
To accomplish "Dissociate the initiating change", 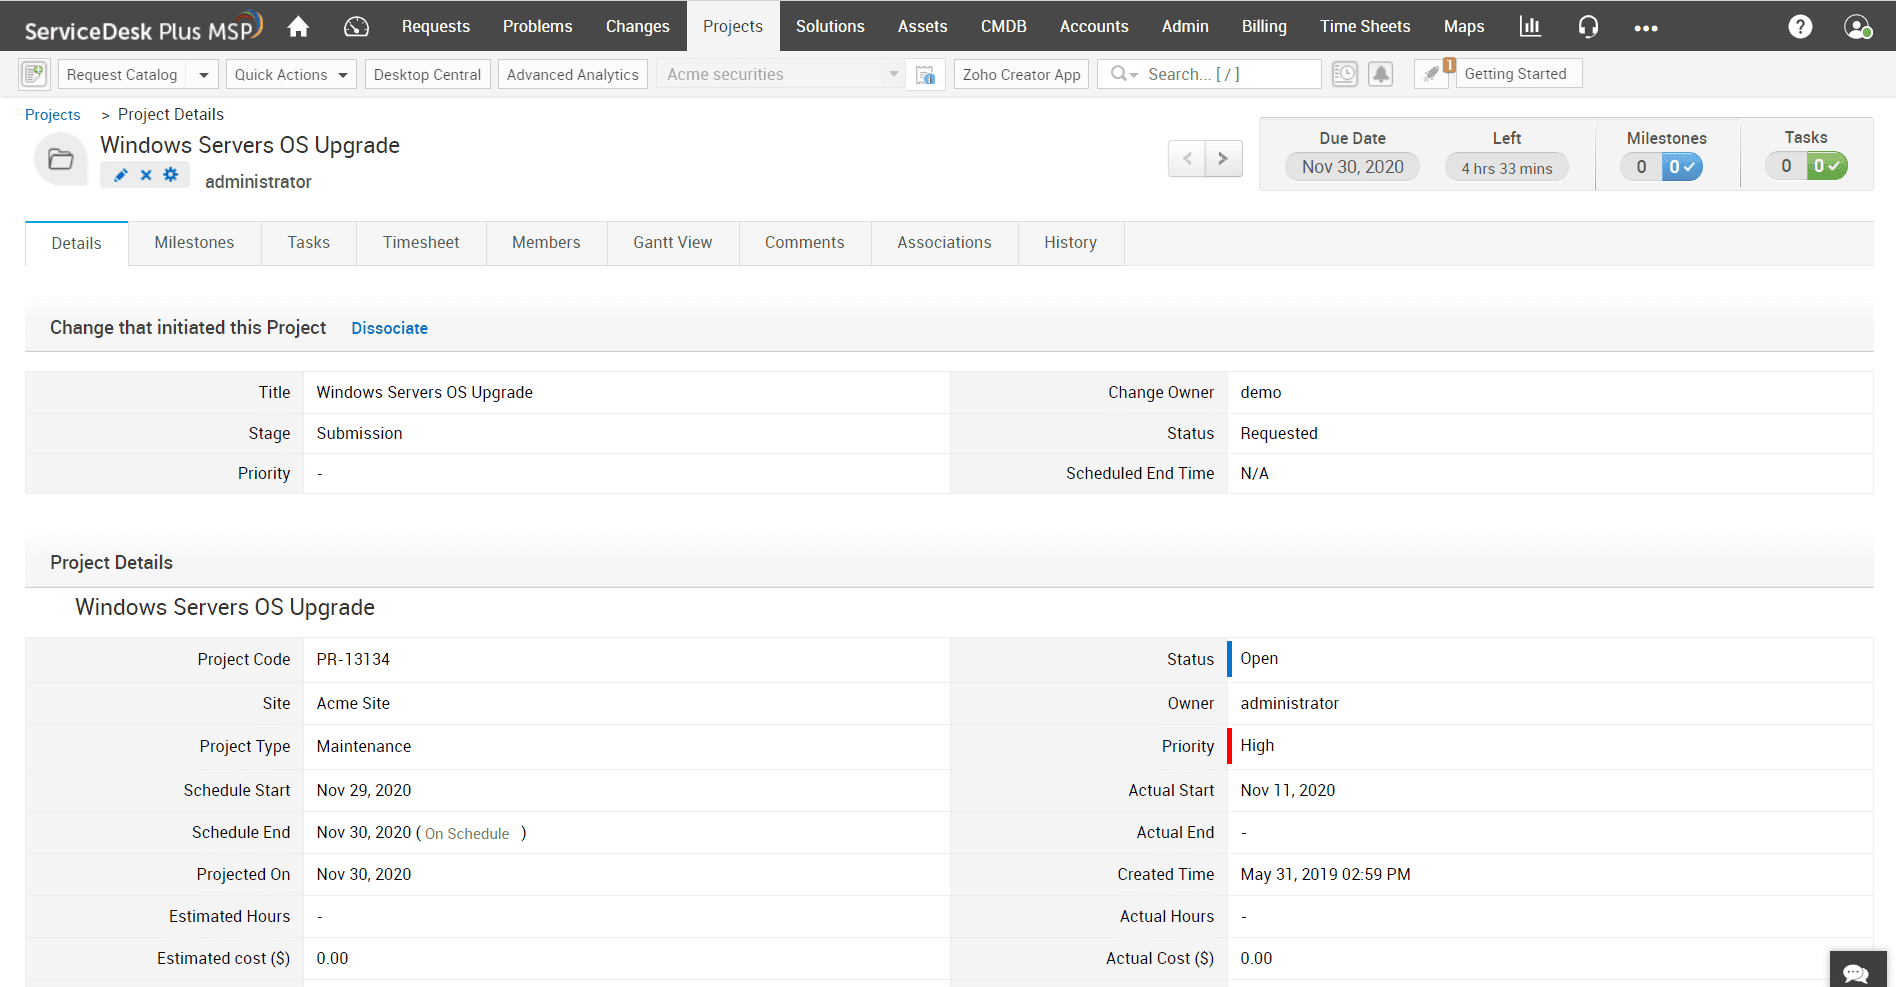I will 389,328.
